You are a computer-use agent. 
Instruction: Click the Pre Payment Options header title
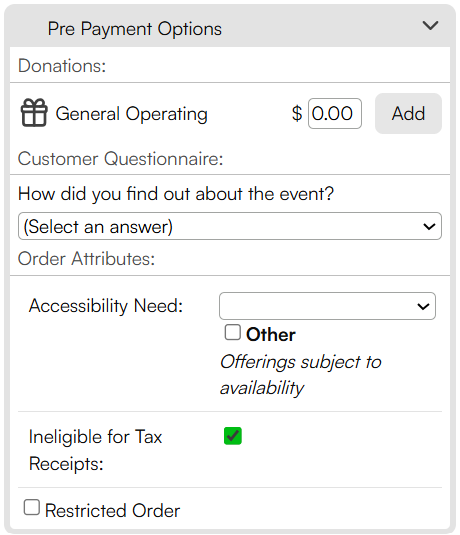[135, 29]
